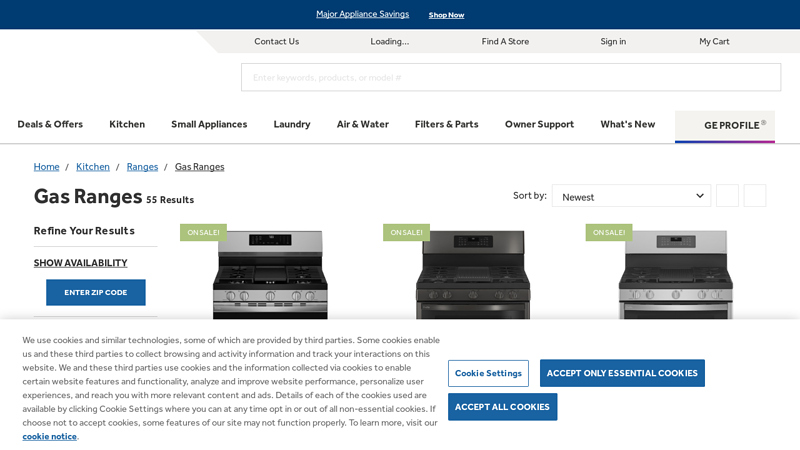Open the third gas range product image
800x450 pixels.
676,274
